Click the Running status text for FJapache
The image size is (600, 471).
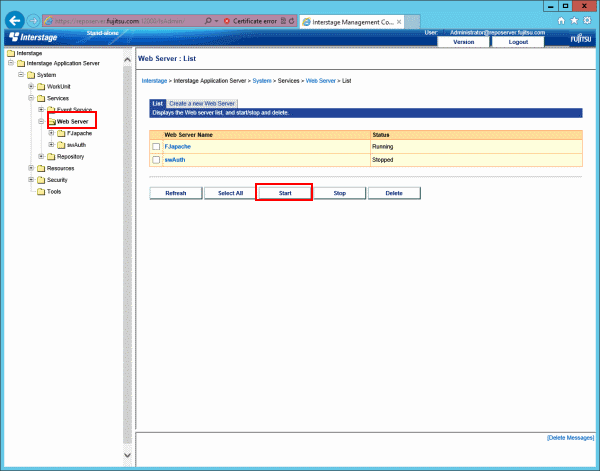(382, 147)
